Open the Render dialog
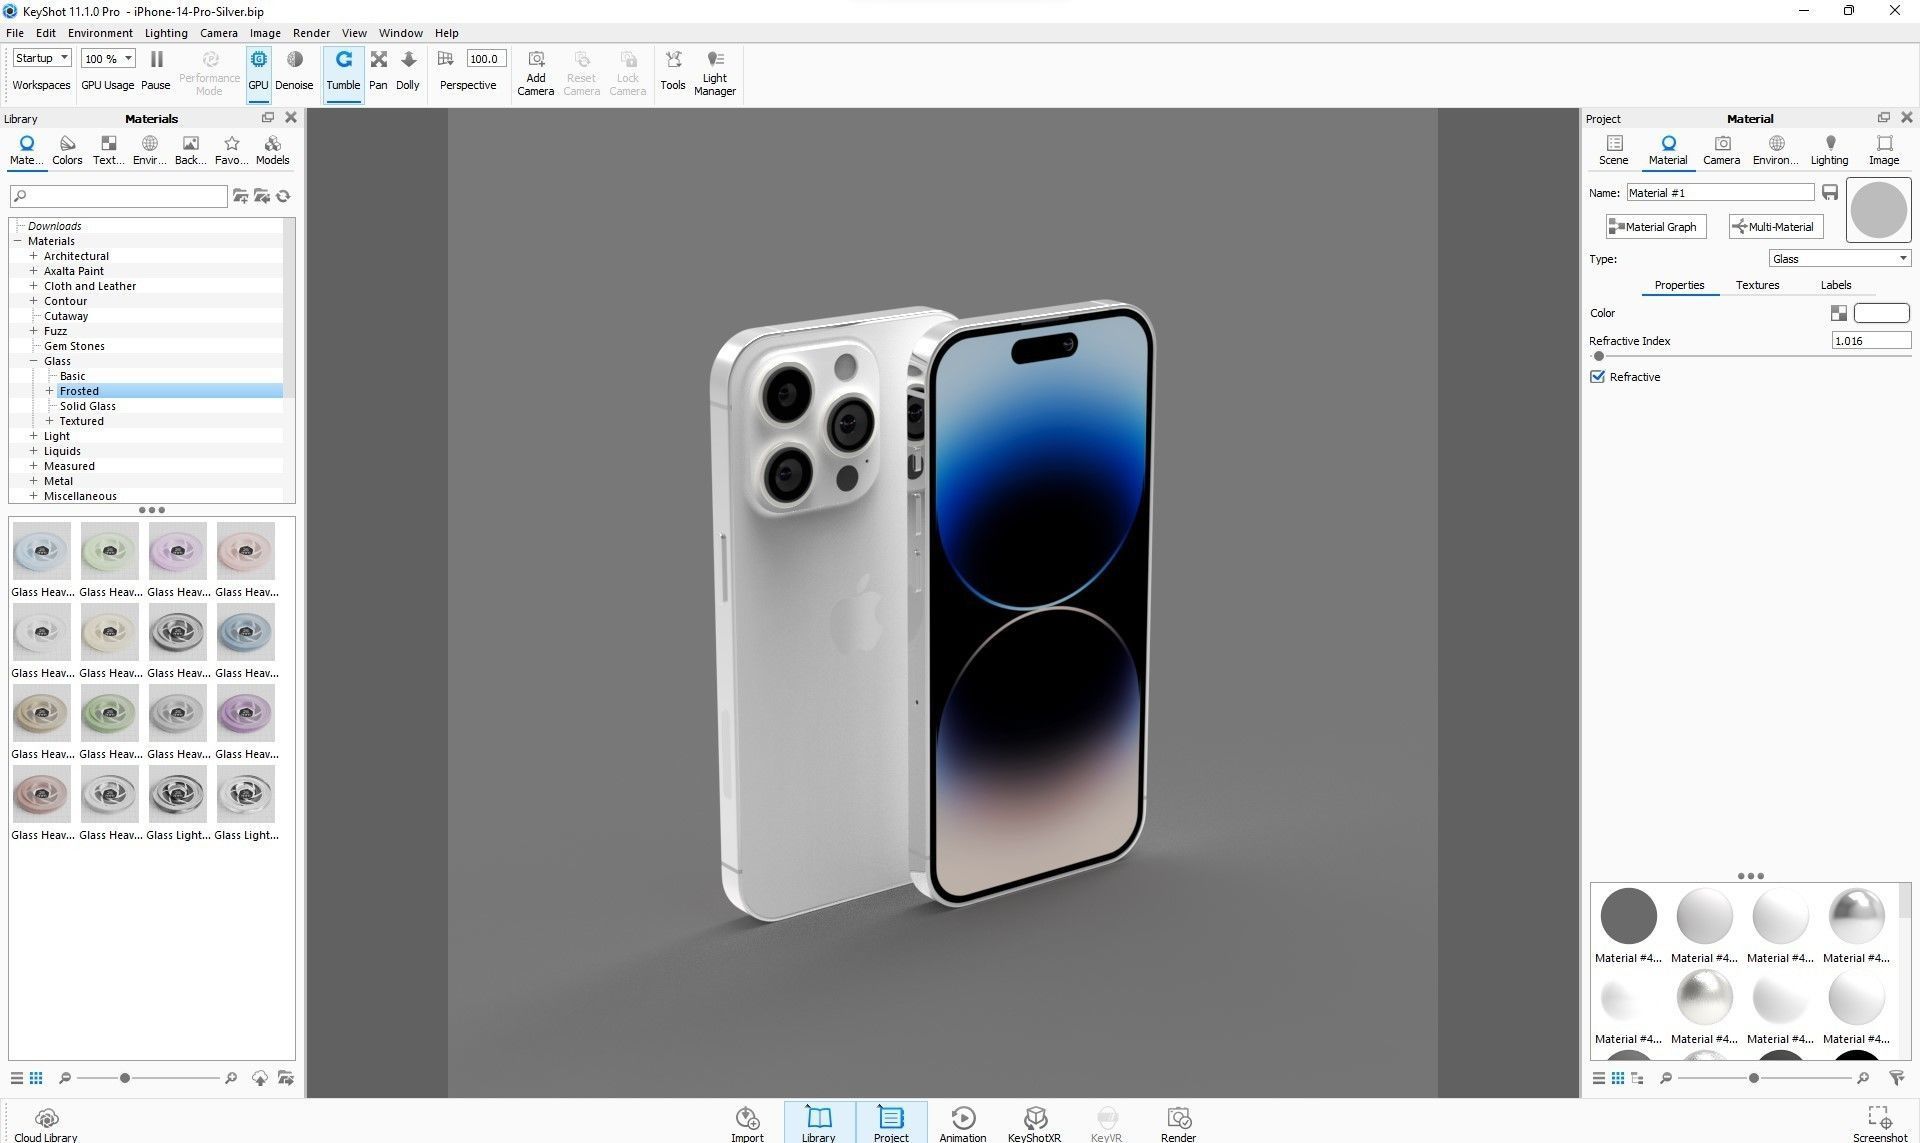 (x=1179, y=1123)
